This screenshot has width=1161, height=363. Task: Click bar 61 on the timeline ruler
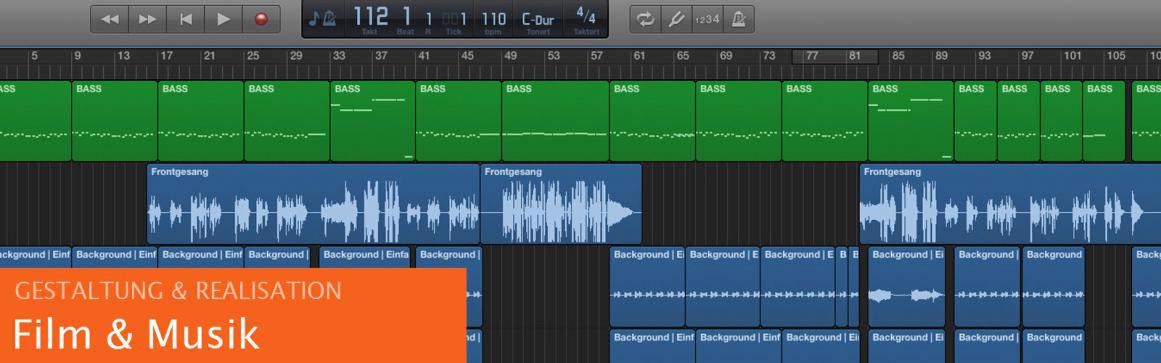tap(639, 56)
